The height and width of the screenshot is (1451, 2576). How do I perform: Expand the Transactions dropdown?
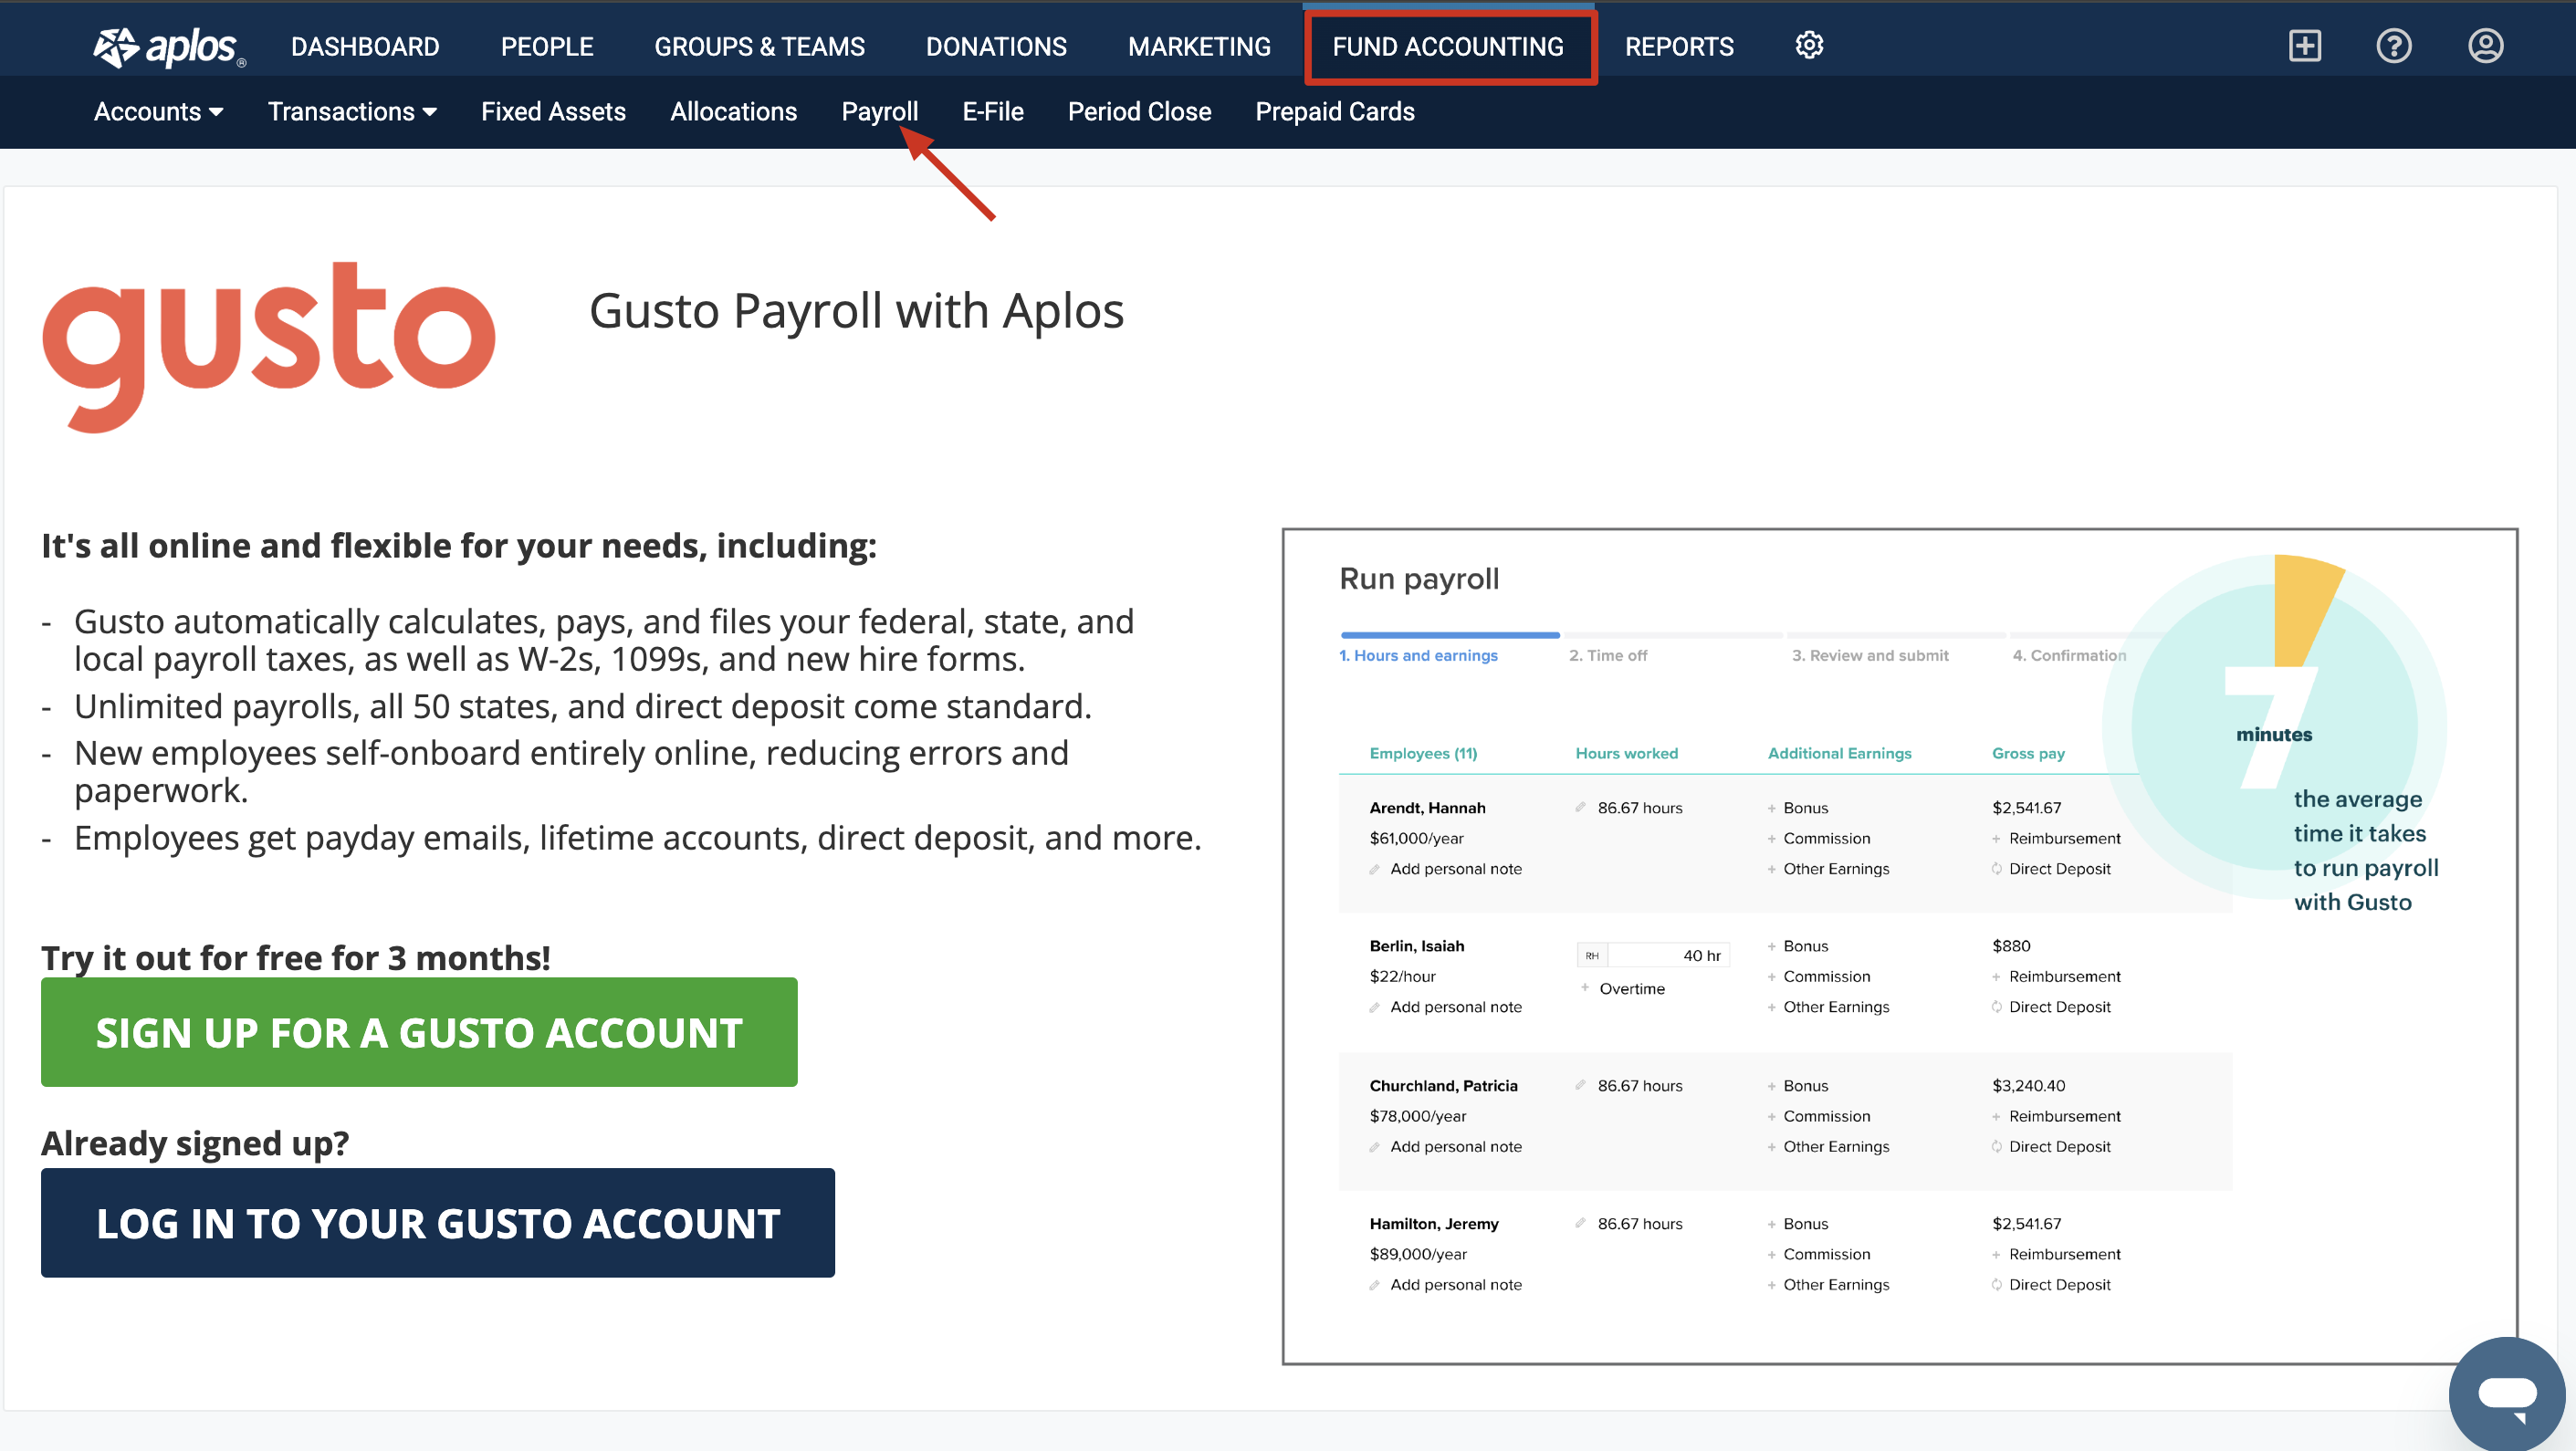(x=352, y=111)
